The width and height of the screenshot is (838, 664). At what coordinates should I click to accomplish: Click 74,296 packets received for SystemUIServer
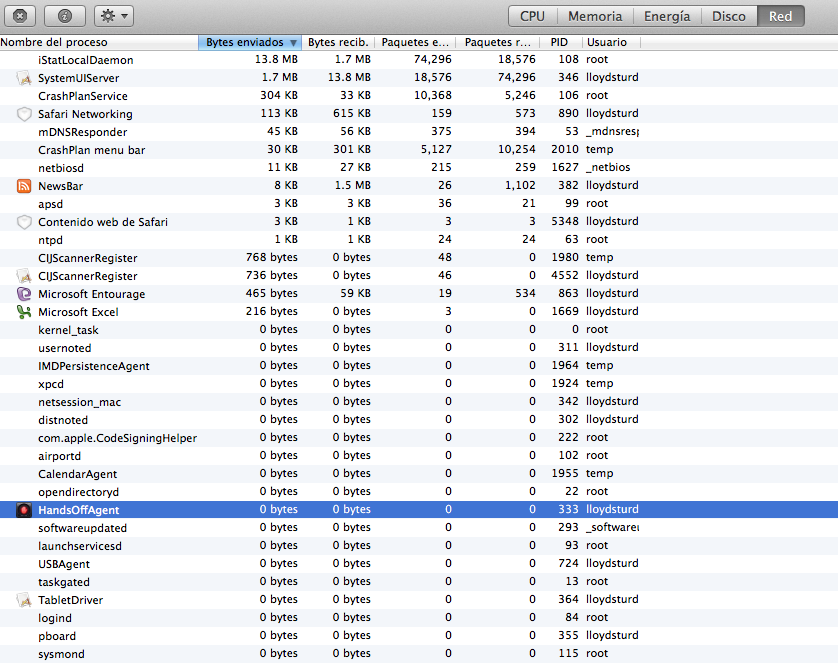516,78
